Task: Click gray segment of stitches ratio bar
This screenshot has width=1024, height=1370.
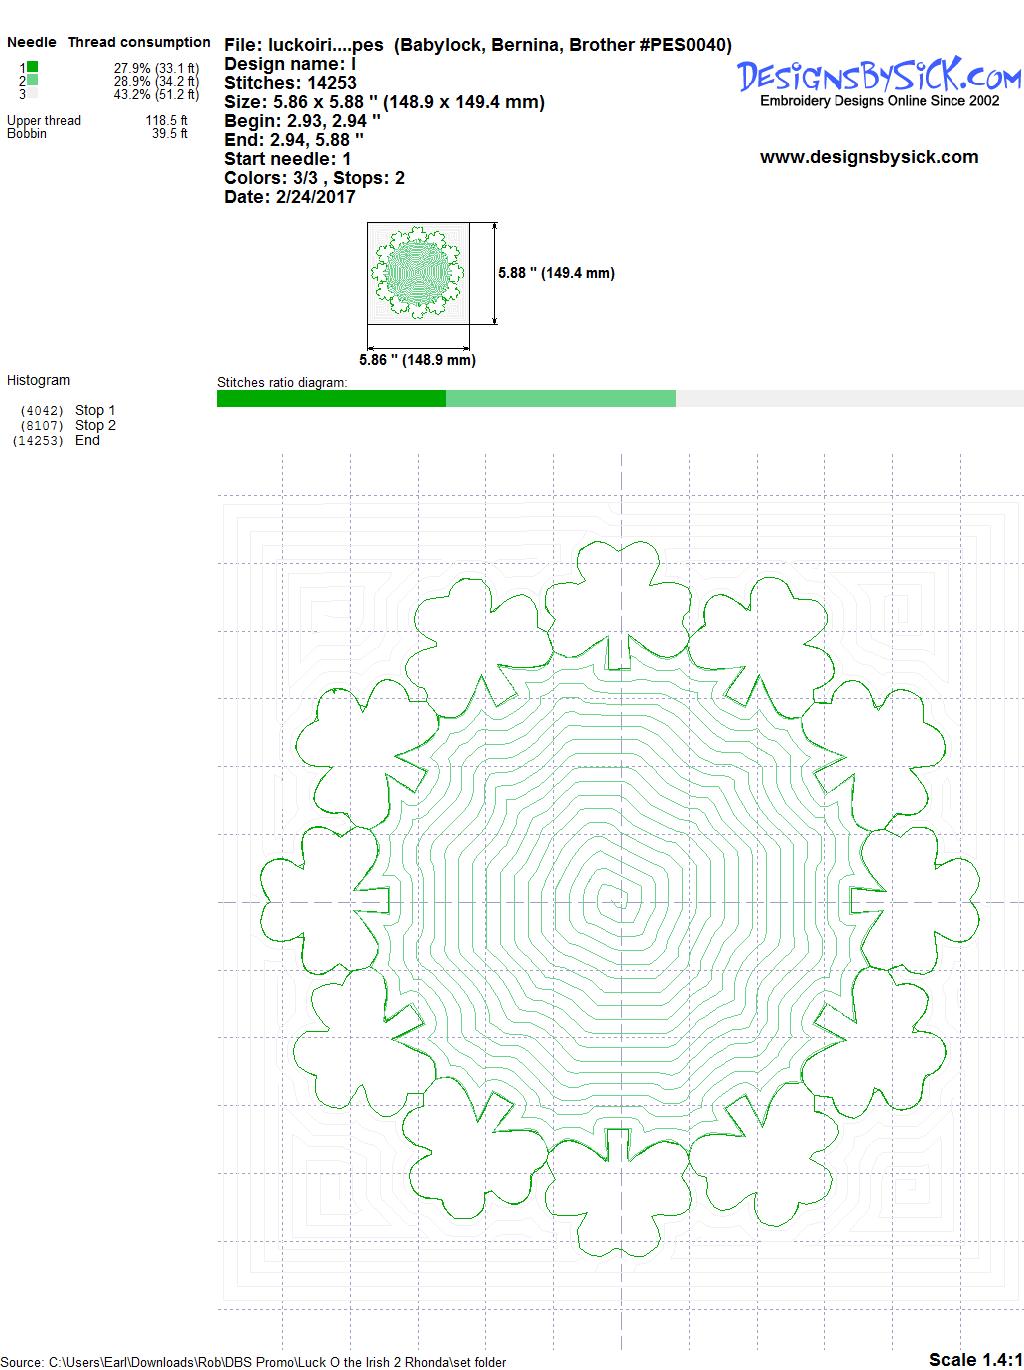Action: [849, 399]
